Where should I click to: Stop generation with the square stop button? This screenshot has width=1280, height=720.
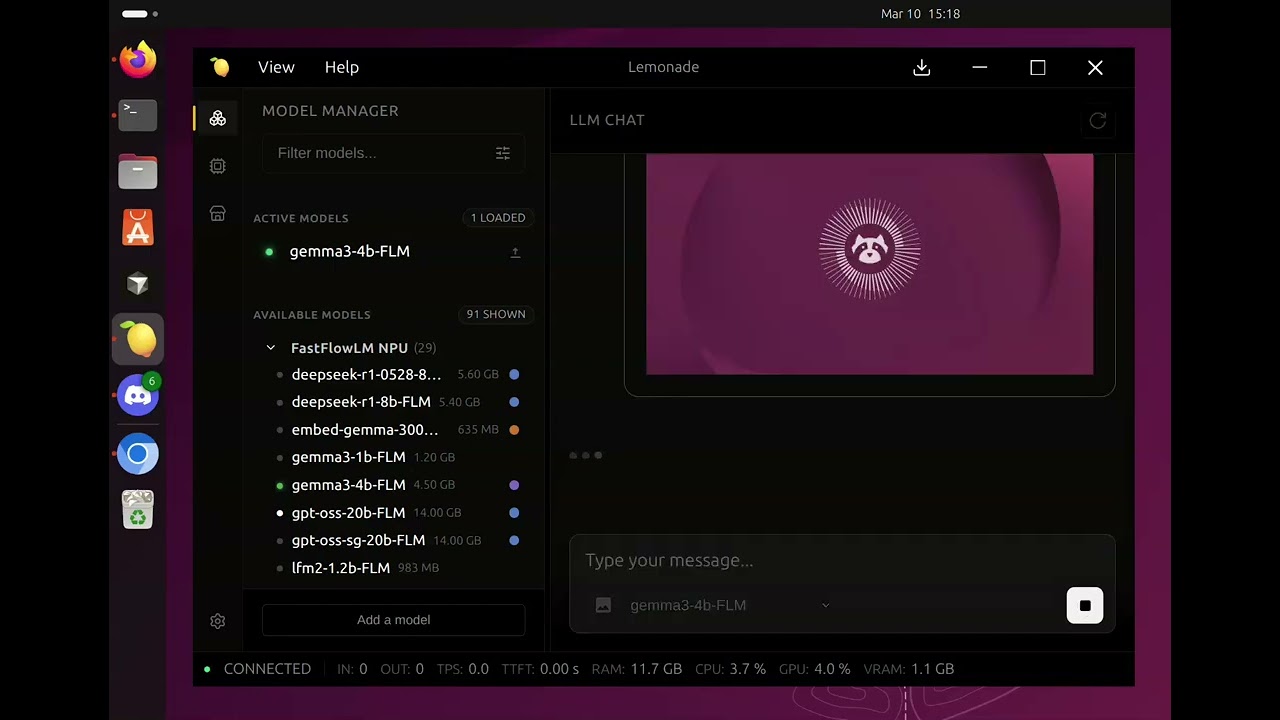point(1085,605)
